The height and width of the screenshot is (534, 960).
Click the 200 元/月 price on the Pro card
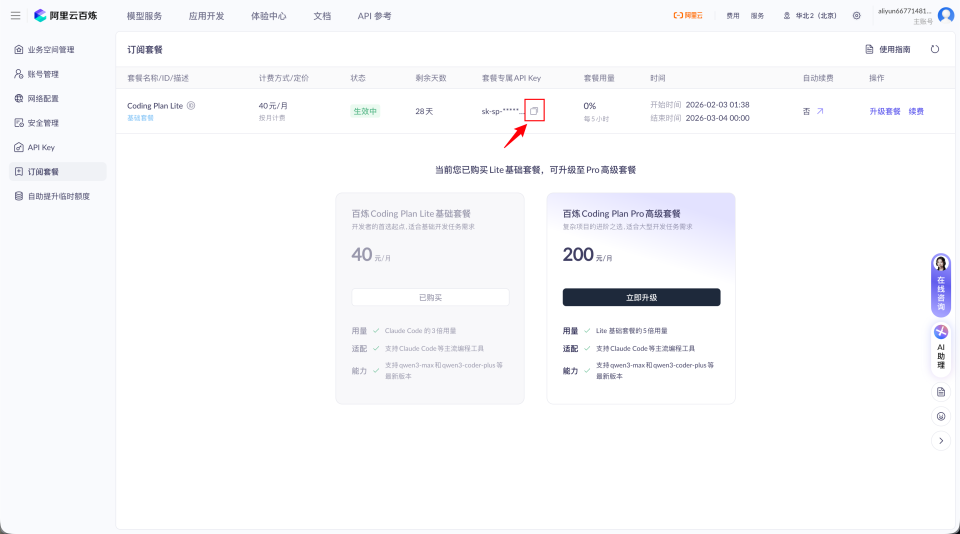pyautogui.click(x=587, y=254)
